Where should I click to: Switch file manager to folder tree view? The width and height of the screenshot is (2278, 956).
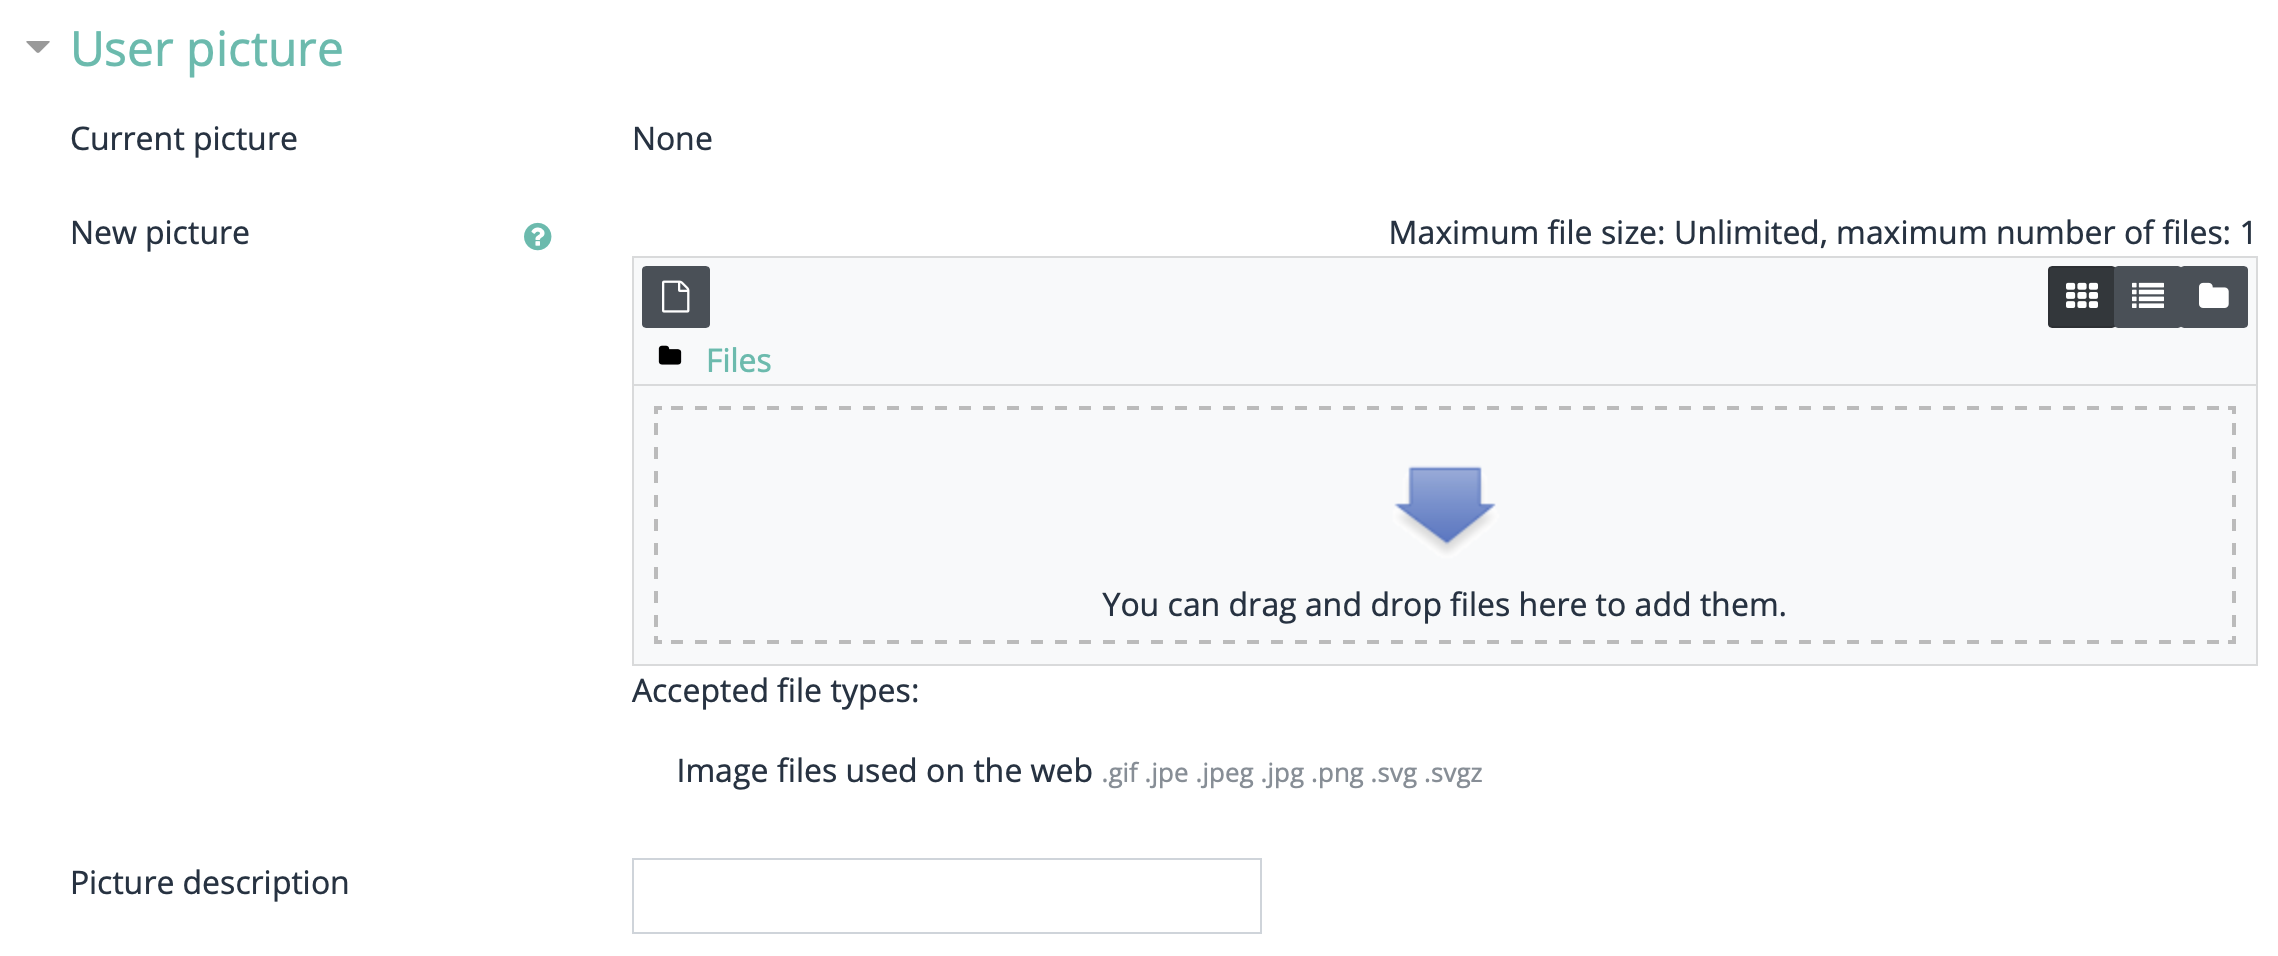coord(2213,297)
